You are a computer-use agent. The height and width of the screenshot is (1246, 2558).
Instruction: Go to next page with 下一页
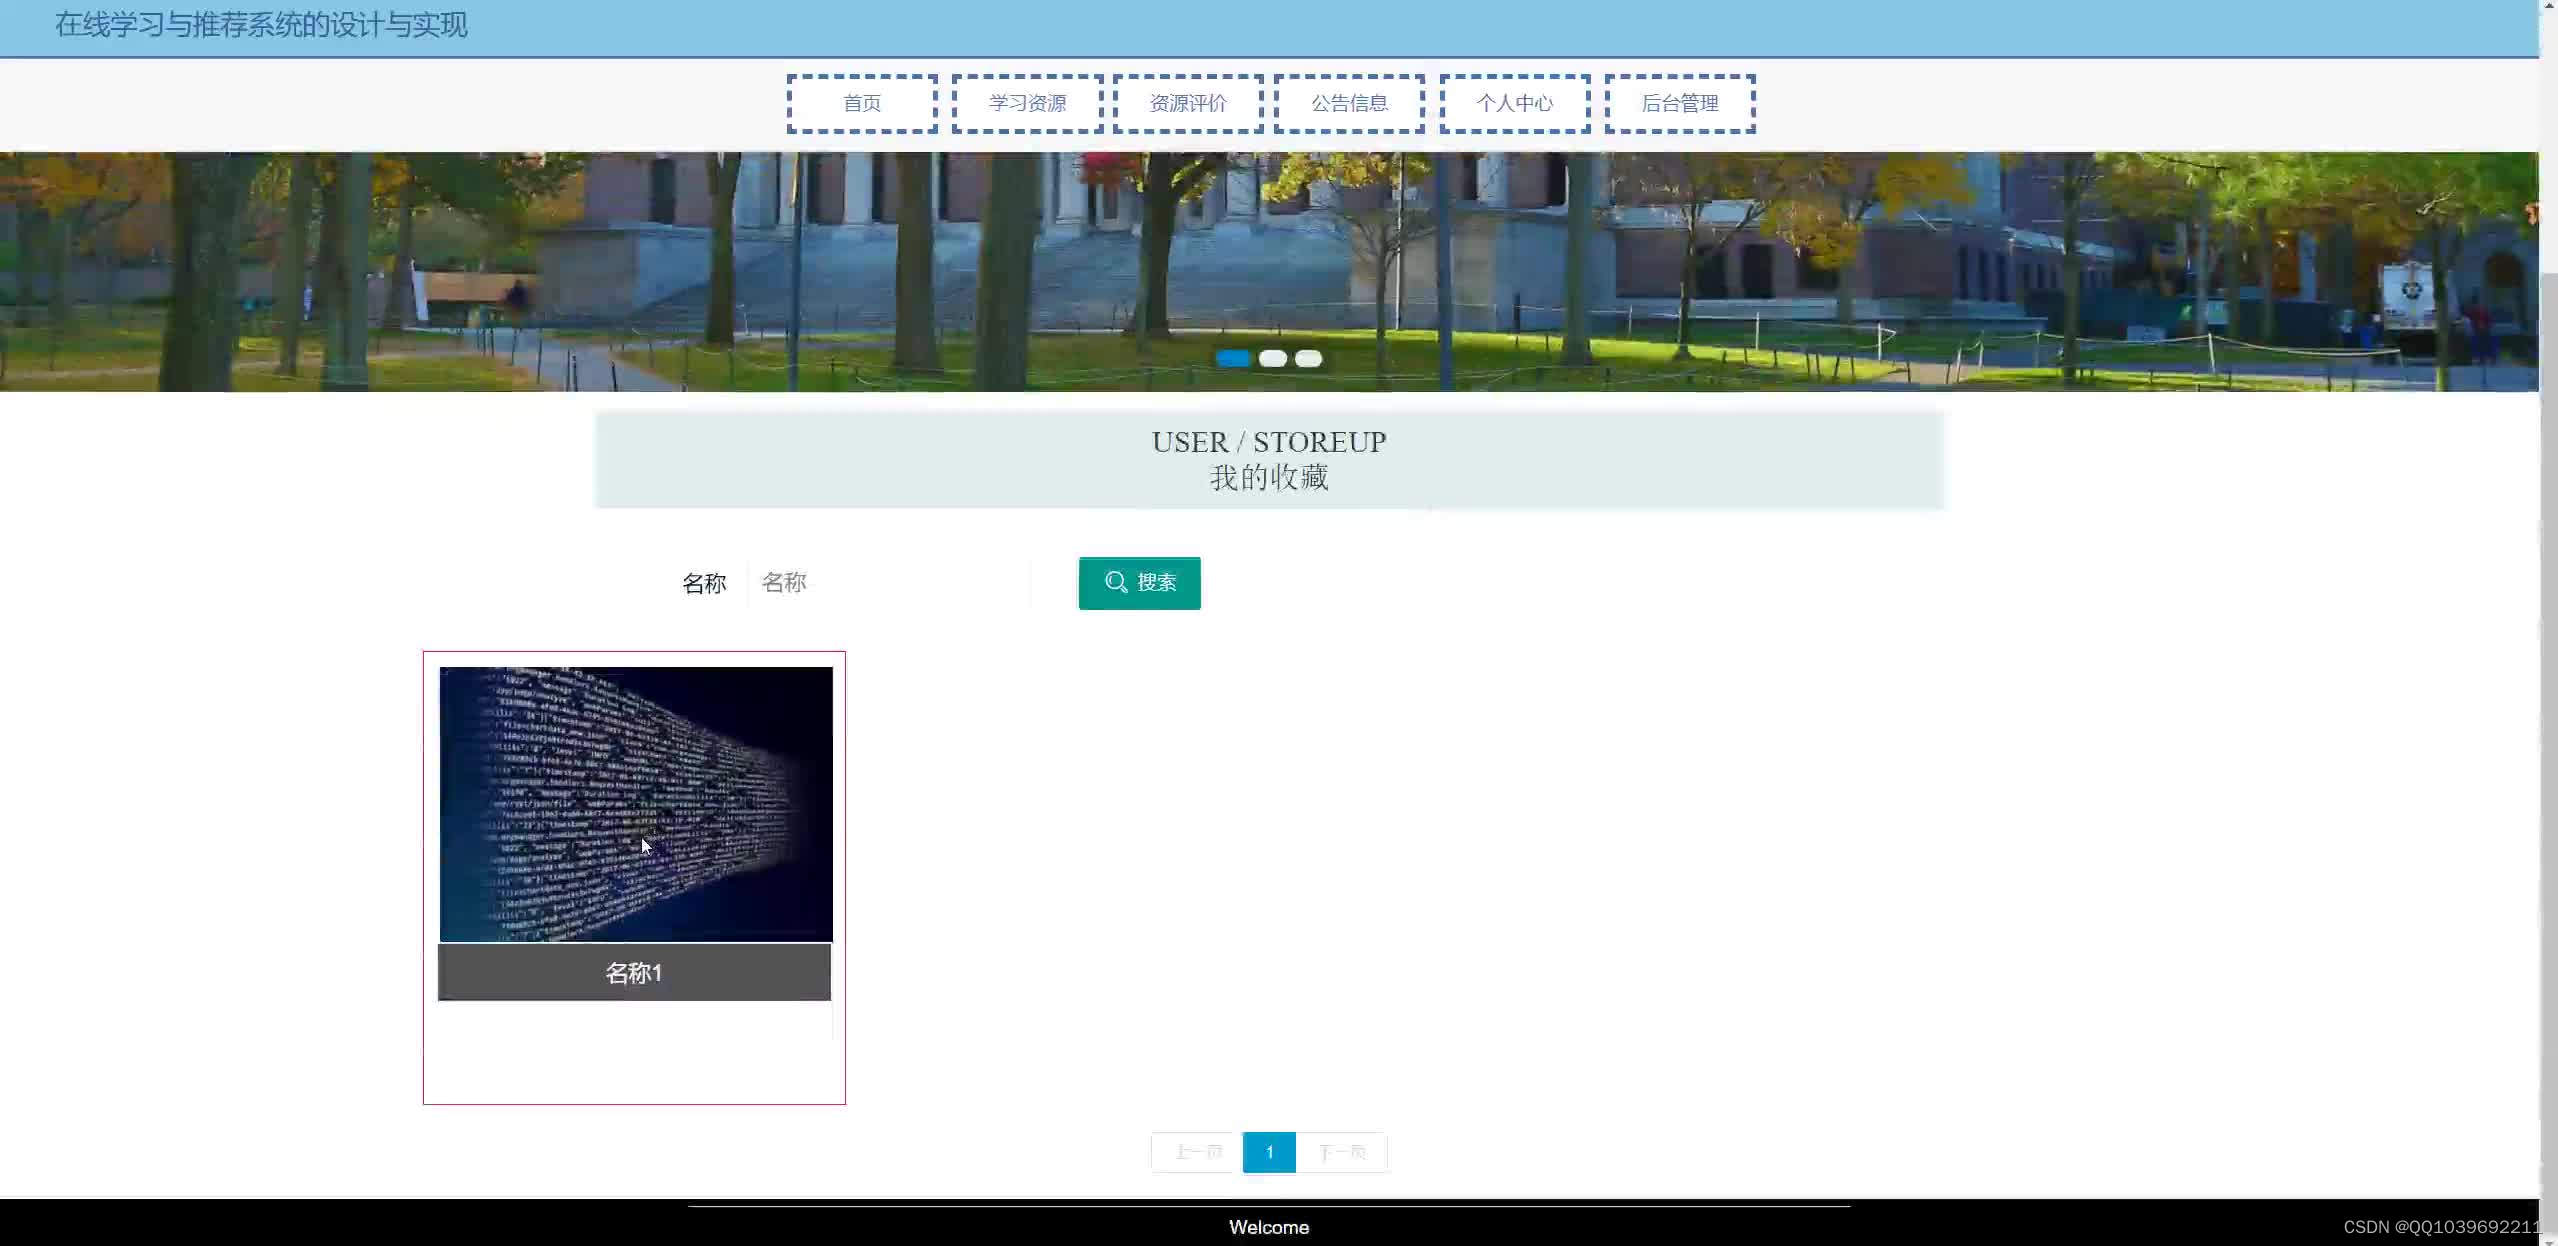click(1341, 1152)
